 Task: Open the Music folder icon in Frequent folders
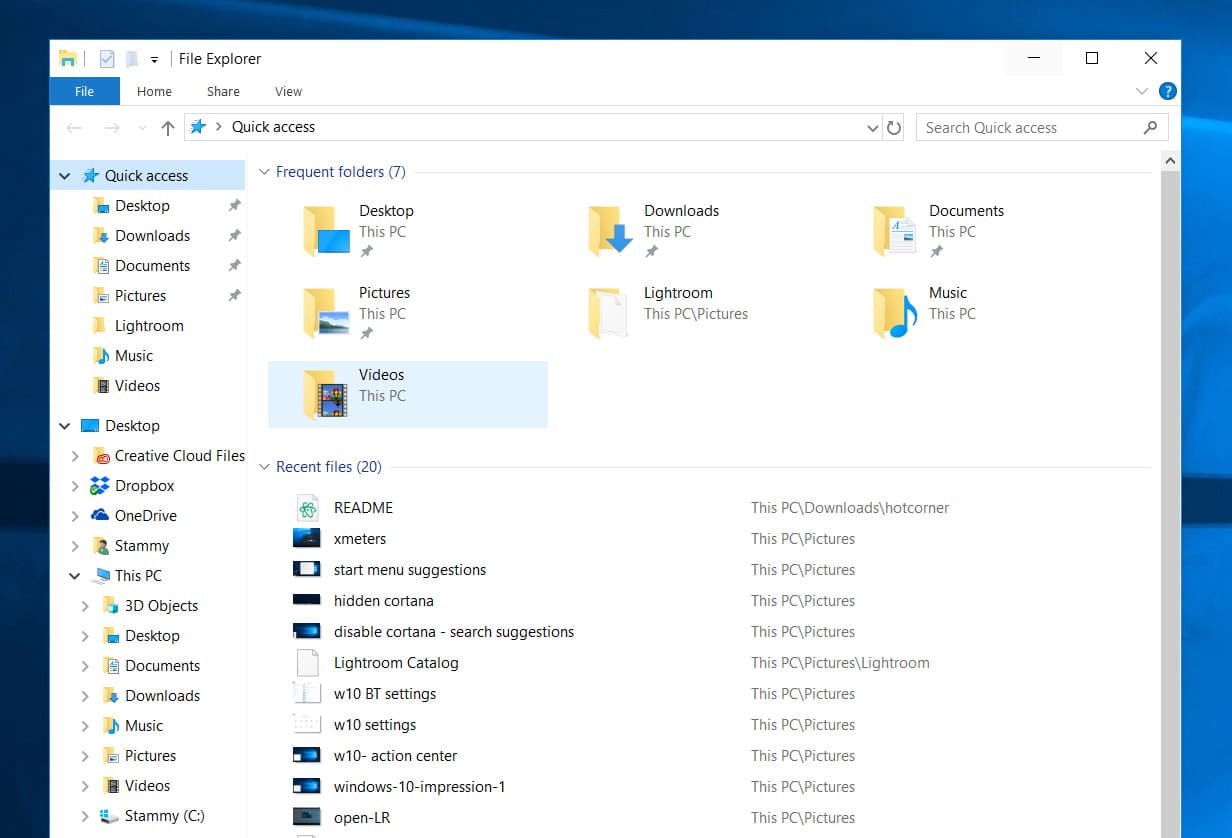pyautogui.click(x=896, y=313)
